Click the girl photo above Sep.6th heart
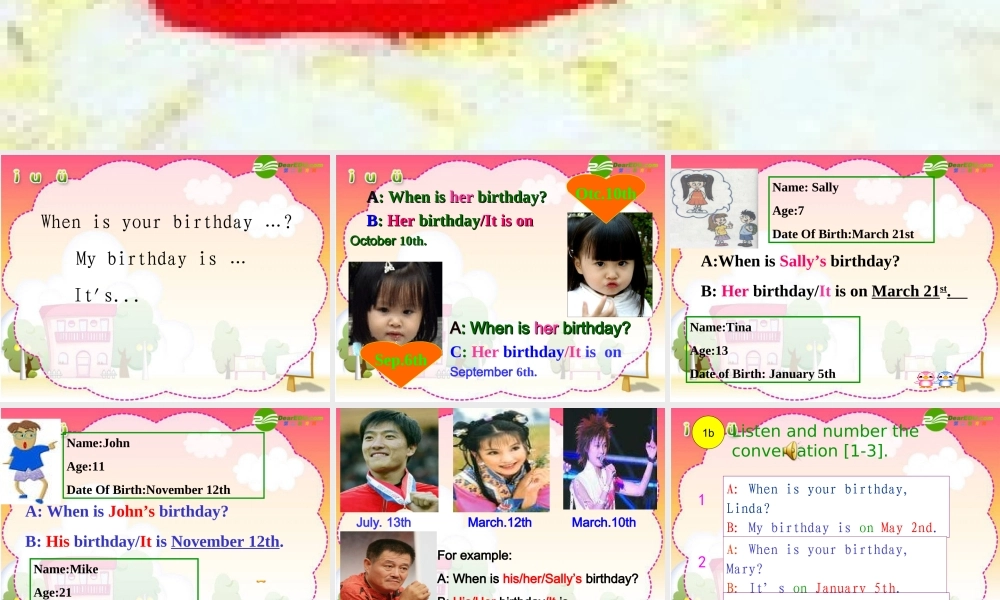Screen dimensions: 1000x600 coord(395,304)
